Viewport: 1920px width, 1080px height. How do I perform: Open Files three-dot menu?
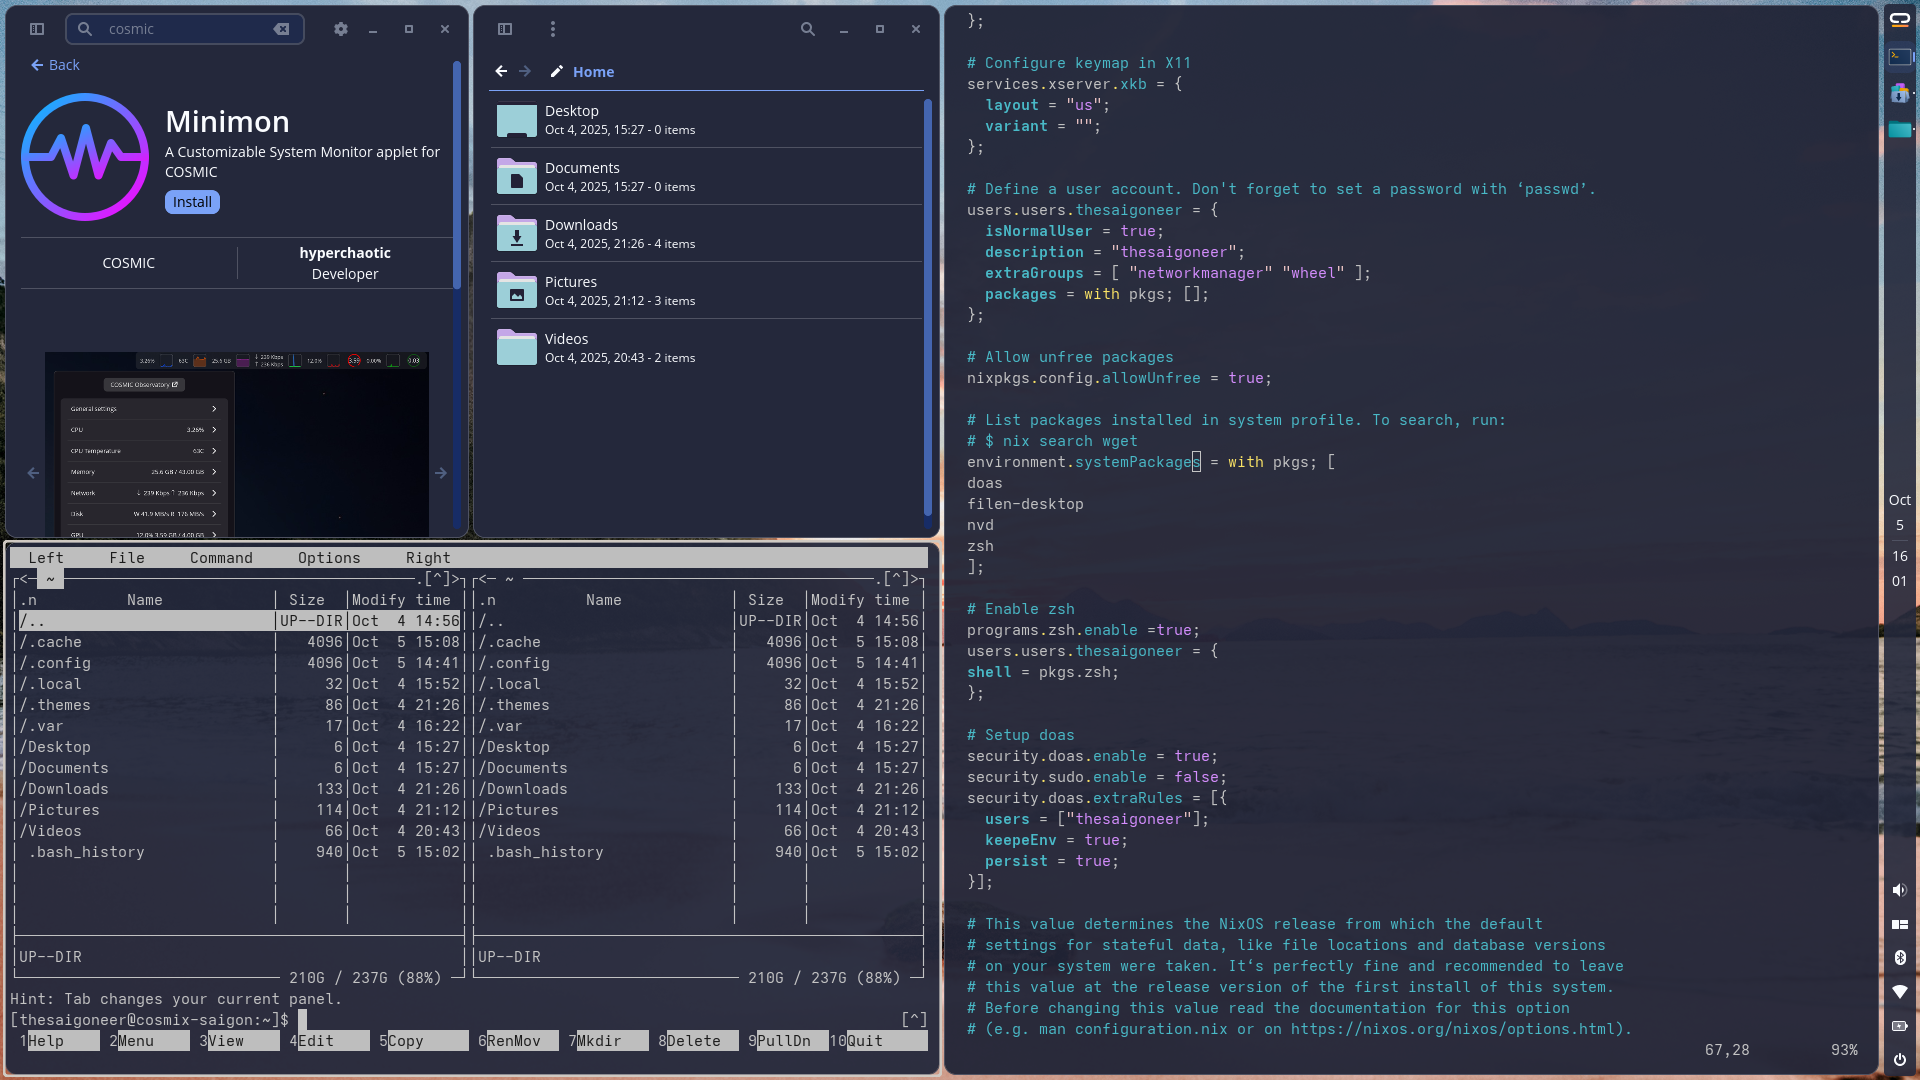[553, 29]
